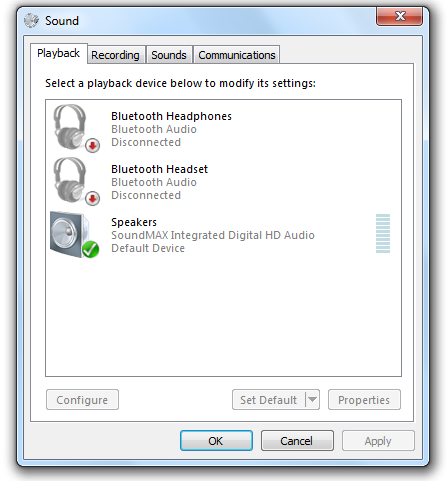The height and width of the screenshot is (481, 448).
Task: Click the Set Default button
Action: (x=269, y=399)
